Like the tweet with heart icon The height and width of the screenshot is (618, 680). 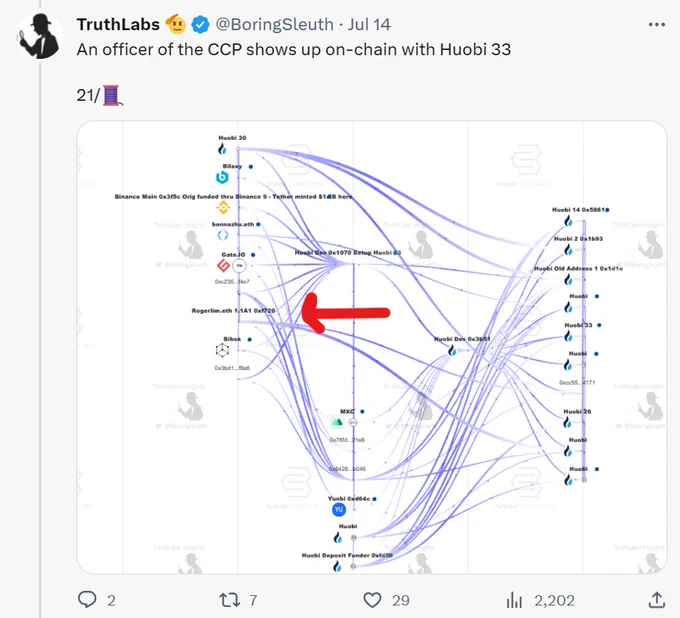[372, 600]
